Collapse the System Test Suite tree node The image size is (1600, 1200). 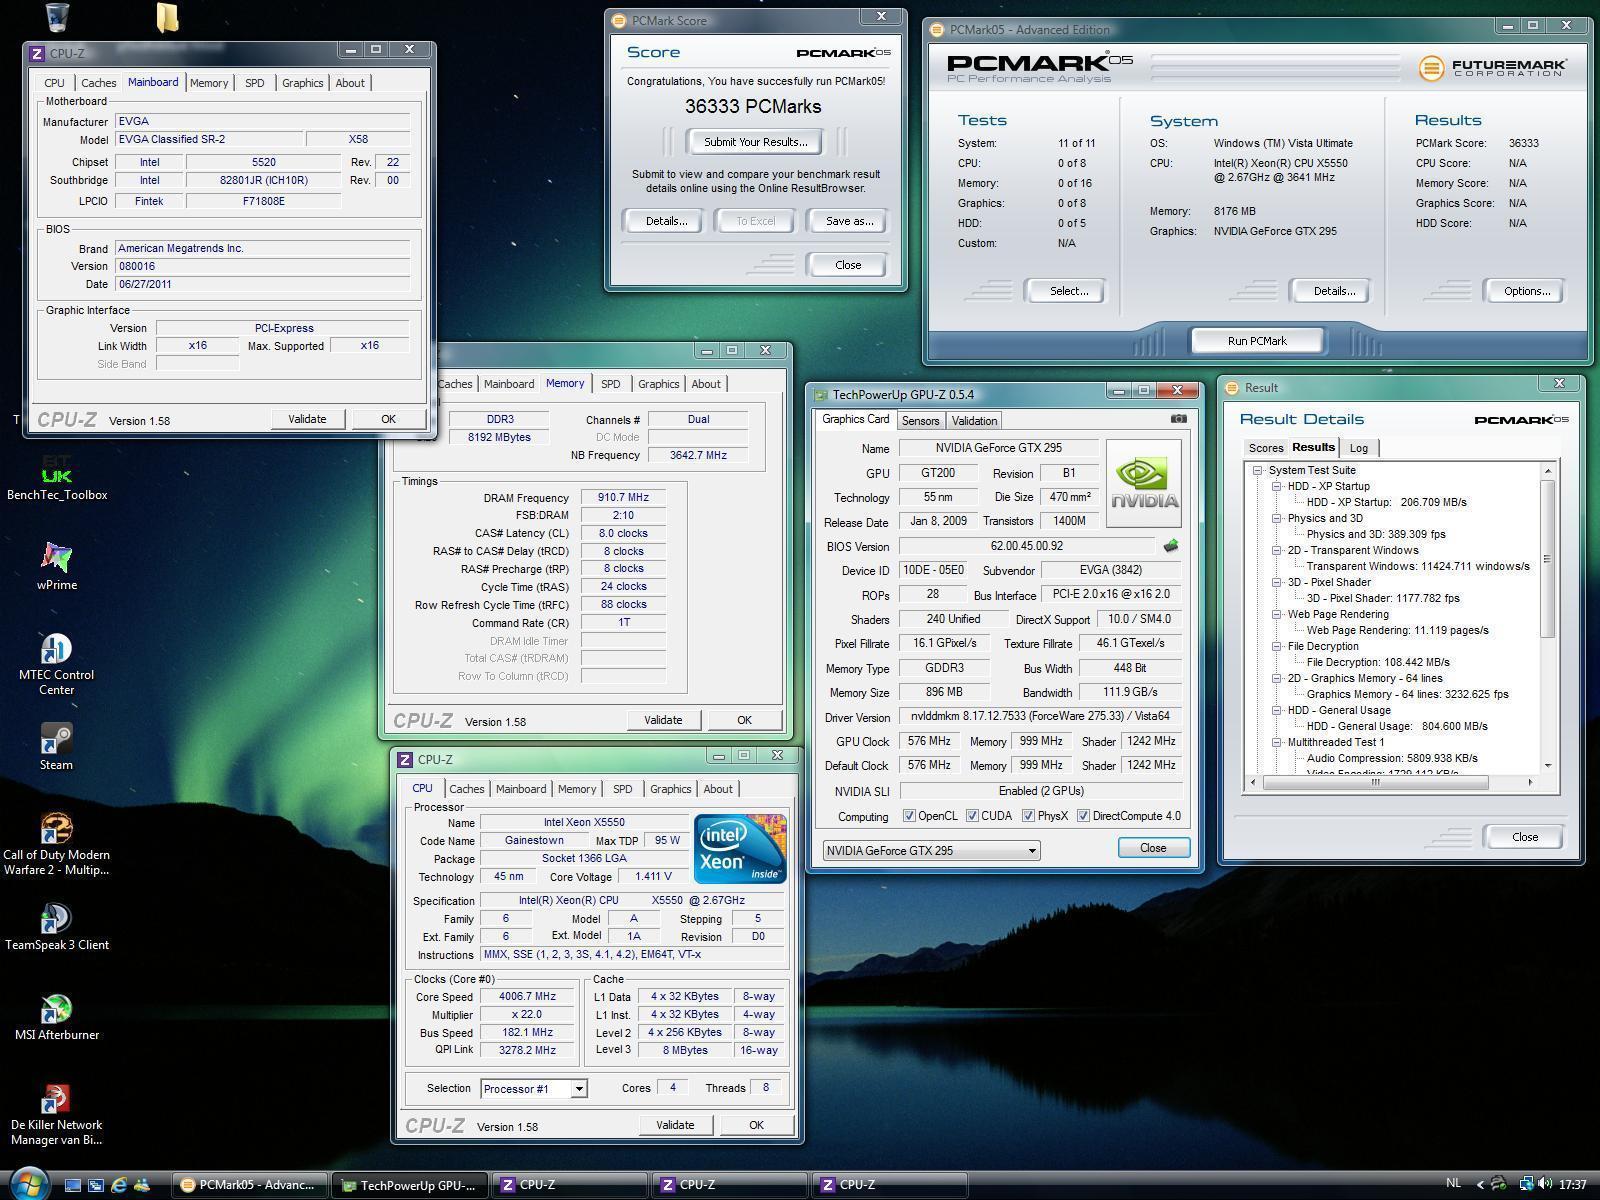1257,470
